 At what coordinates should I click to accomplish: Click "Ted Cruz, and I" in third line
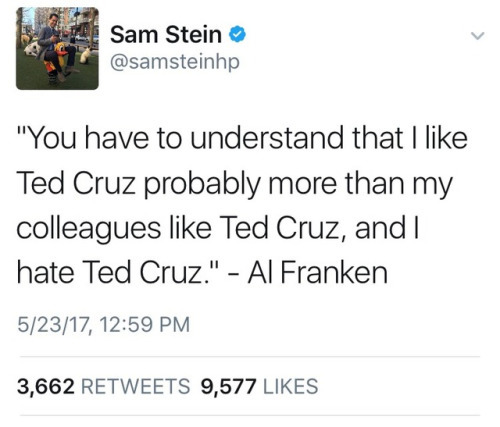click(x=318, y=229)
